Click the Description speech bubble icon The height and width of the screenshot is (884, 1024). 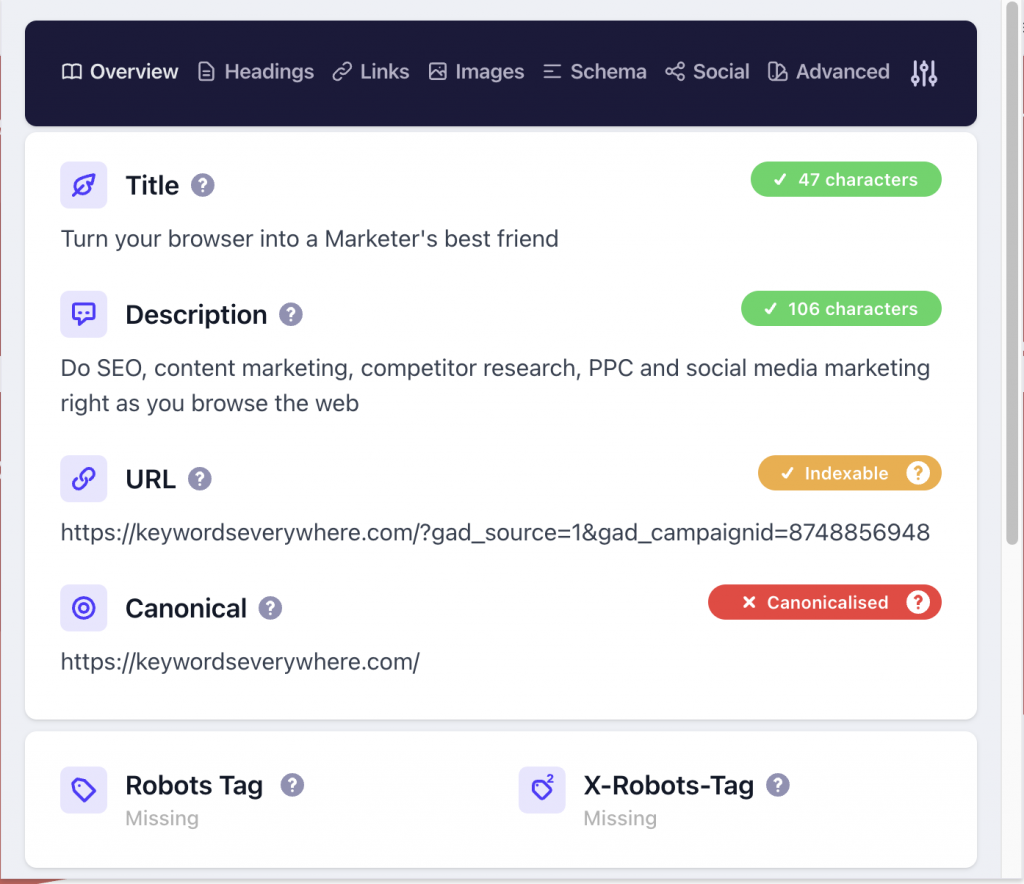[x=84, y=315]
